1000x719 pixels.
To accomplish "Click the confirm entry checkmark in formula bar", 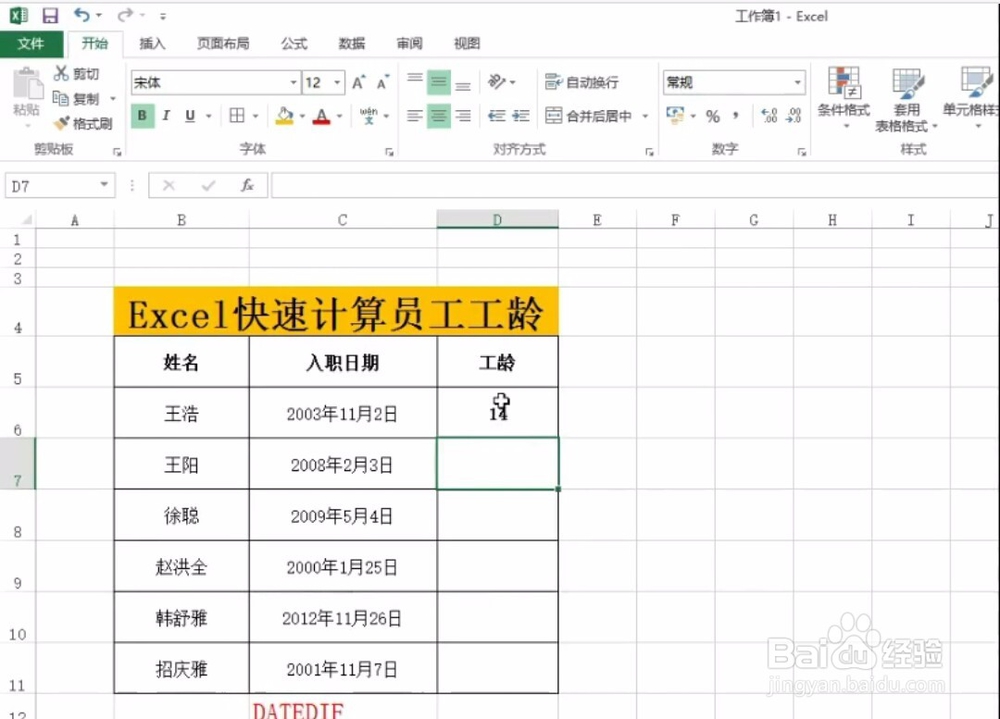I will click(208, 186).
